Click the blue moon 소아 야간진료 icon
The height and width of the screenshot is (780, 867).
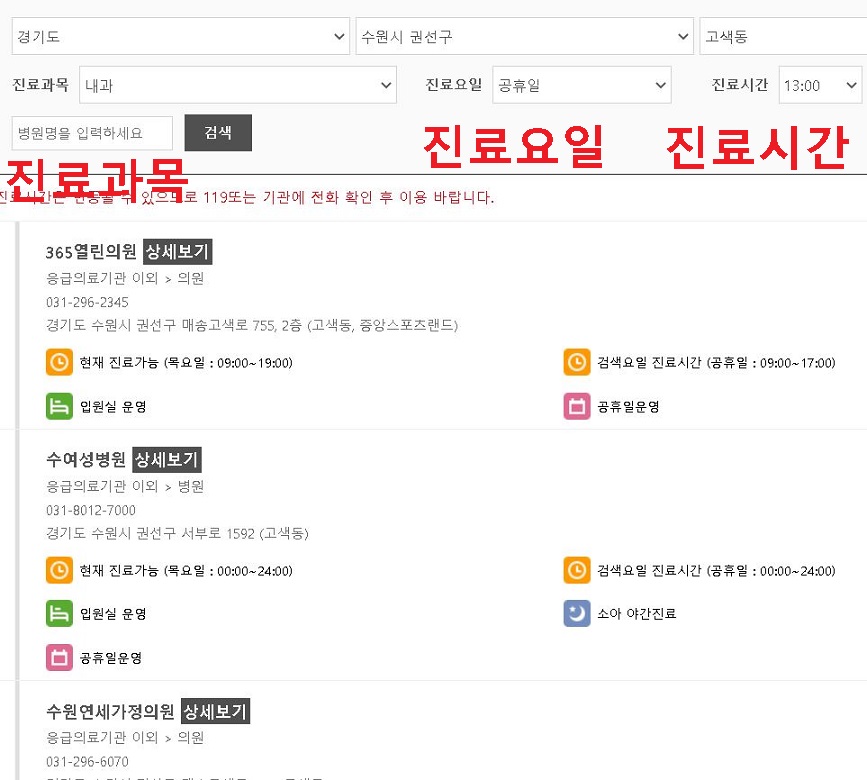pyautogui.click(x=577, y=614)
